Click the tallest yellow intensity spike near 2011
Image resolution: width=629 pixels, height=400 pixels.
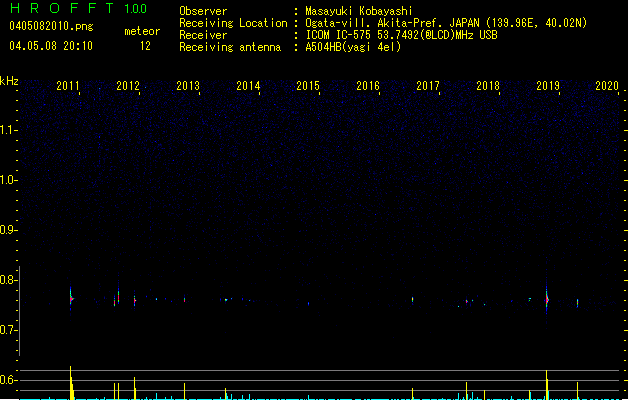tap(71, 383)
